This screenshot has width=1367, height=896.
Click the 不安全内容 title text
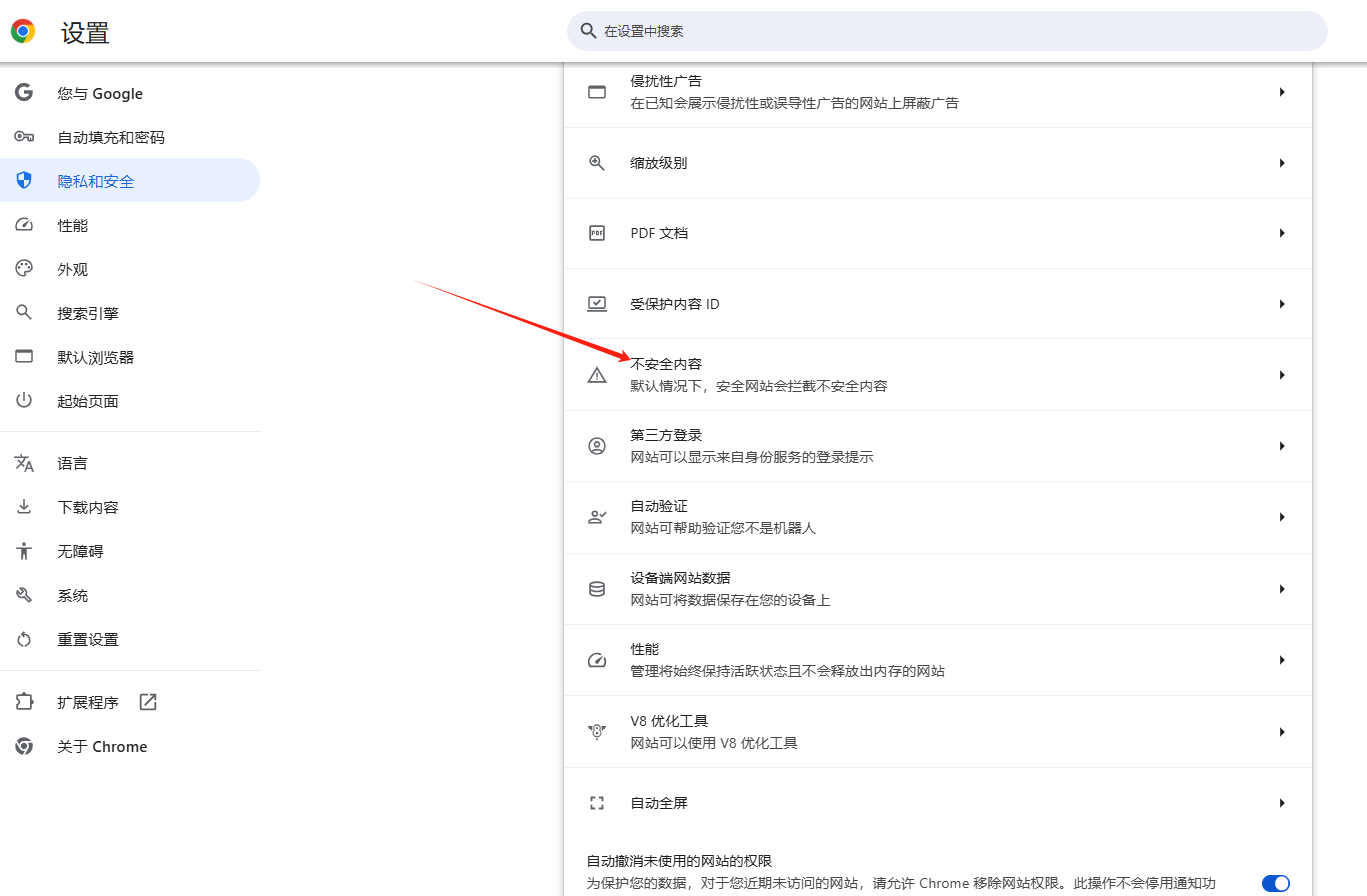666,364
